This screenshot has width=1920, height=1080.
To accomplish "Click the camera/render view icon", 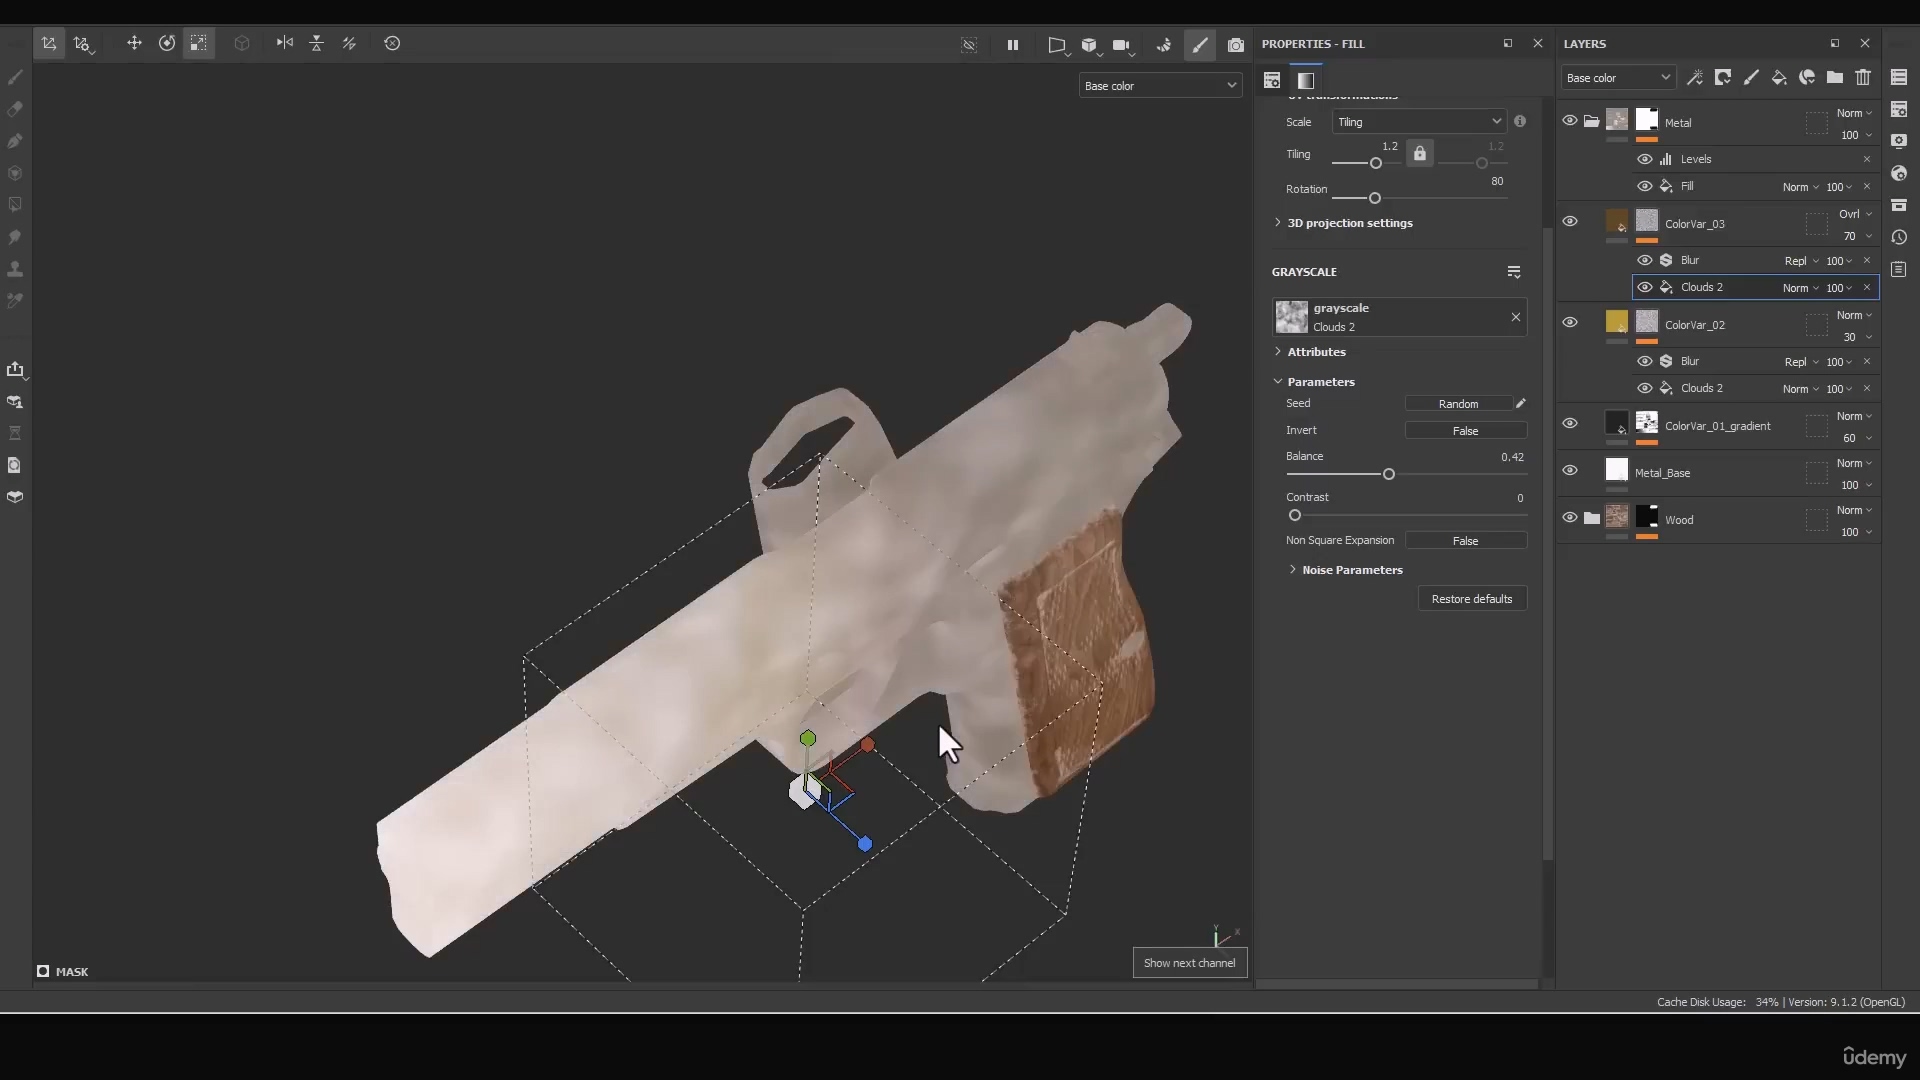I will (1237, 44).
